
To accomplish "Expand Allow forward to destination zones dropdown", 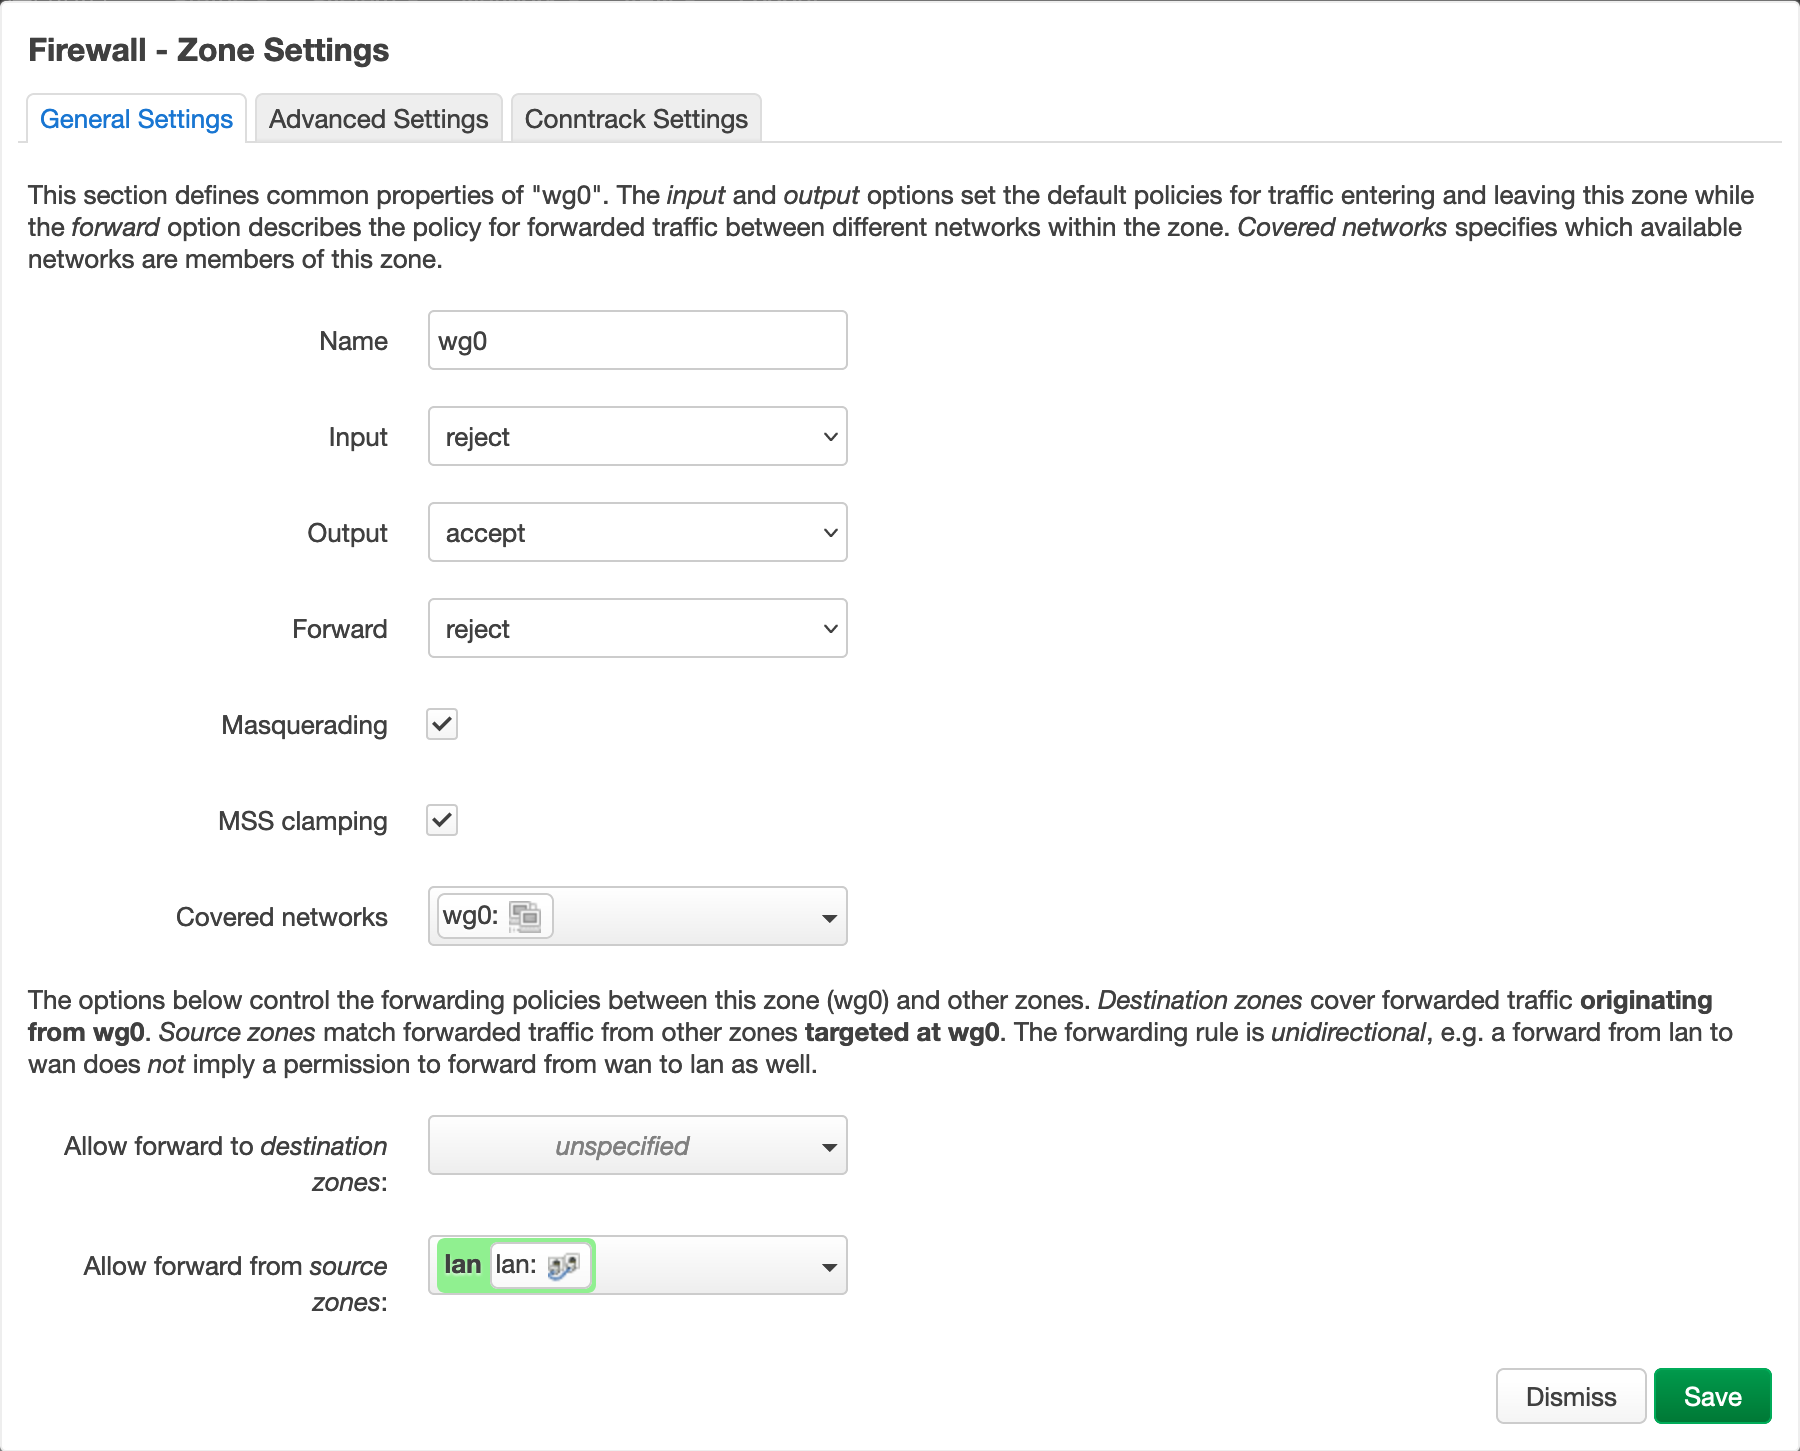I will click(x=828, y=1147).
